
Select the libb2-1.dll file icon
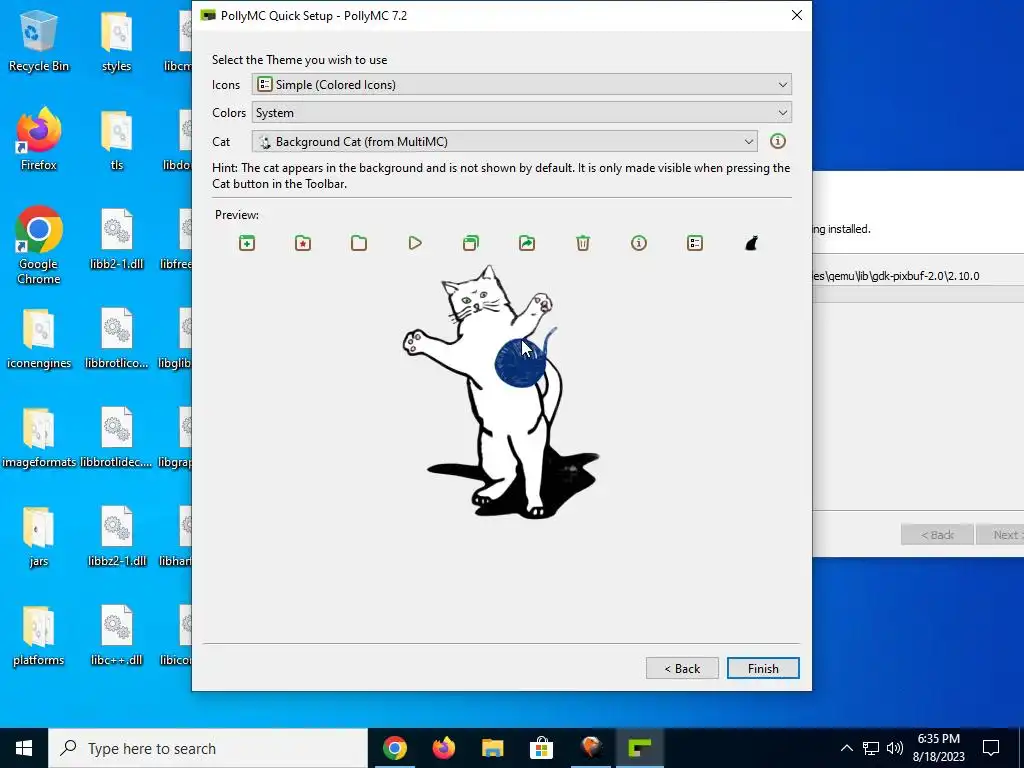116,239
